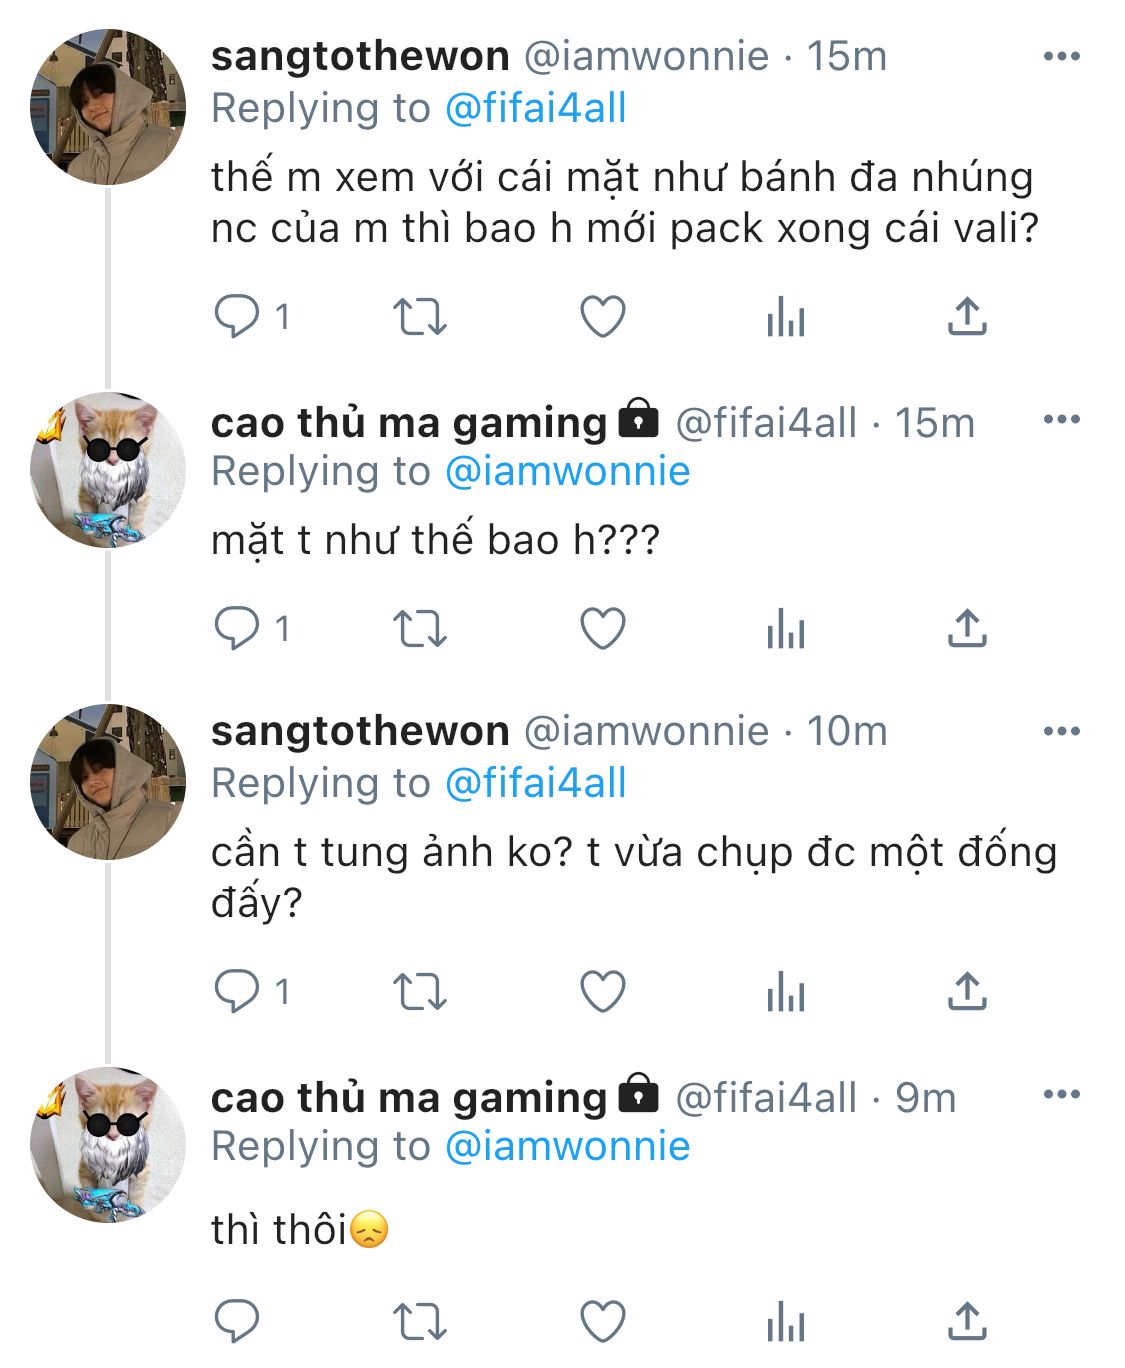Reply to the 'thế m xem' tweet
Screen dimensions: 1125x1368
point(237,317)
